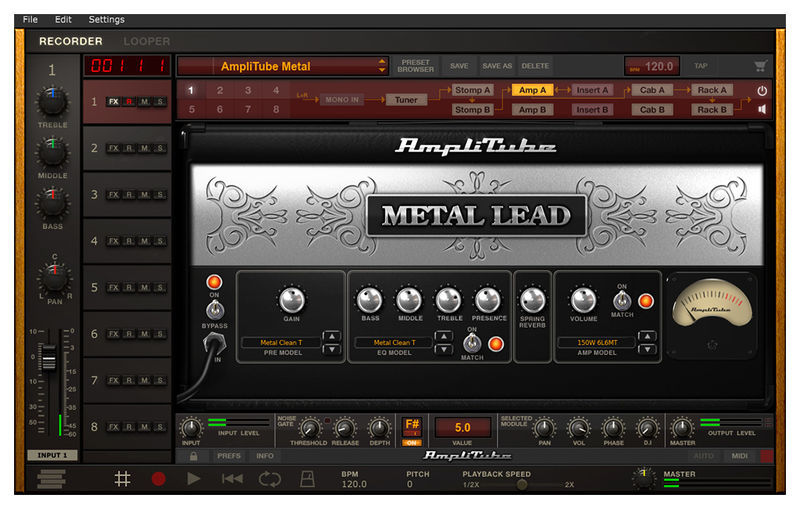Switch to the LOOPER tab

(147, 41)
